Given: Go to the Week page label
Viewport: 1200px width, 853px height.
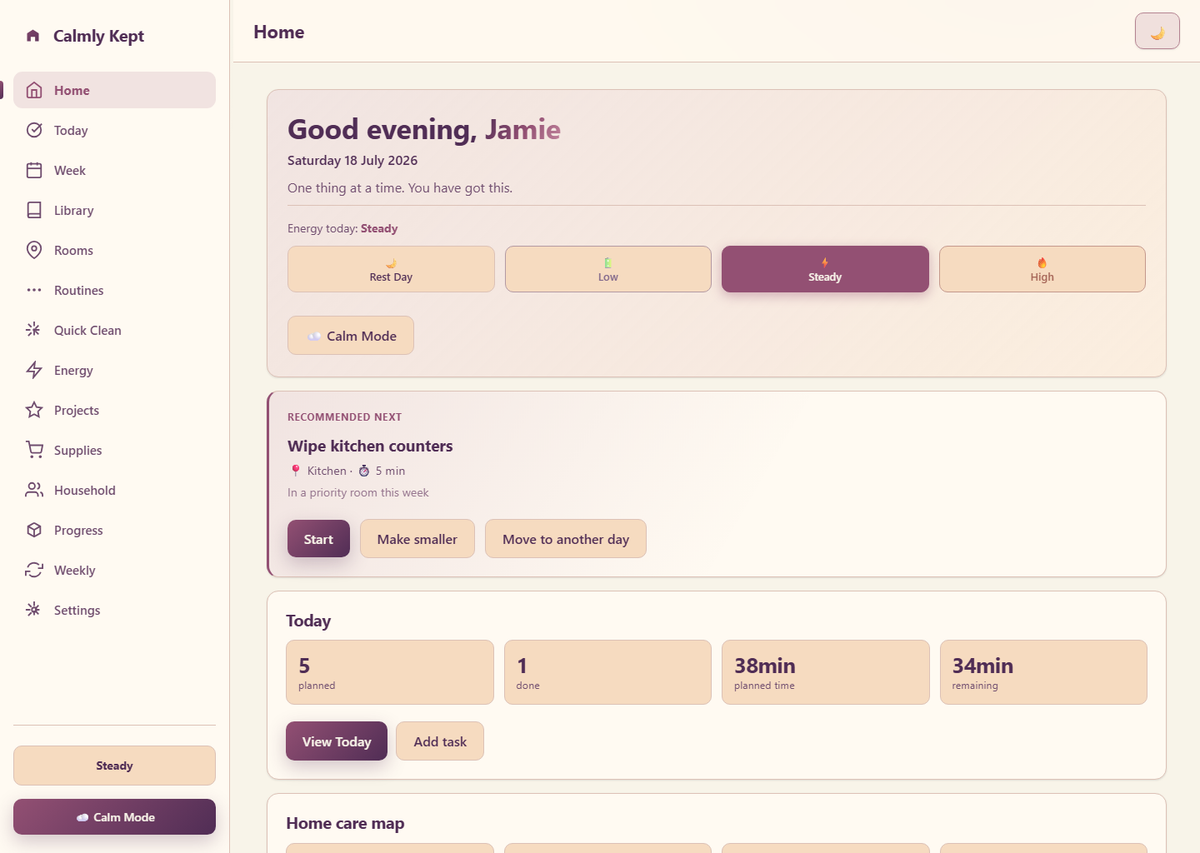Looking at the screenshot, I should point(70,170).
